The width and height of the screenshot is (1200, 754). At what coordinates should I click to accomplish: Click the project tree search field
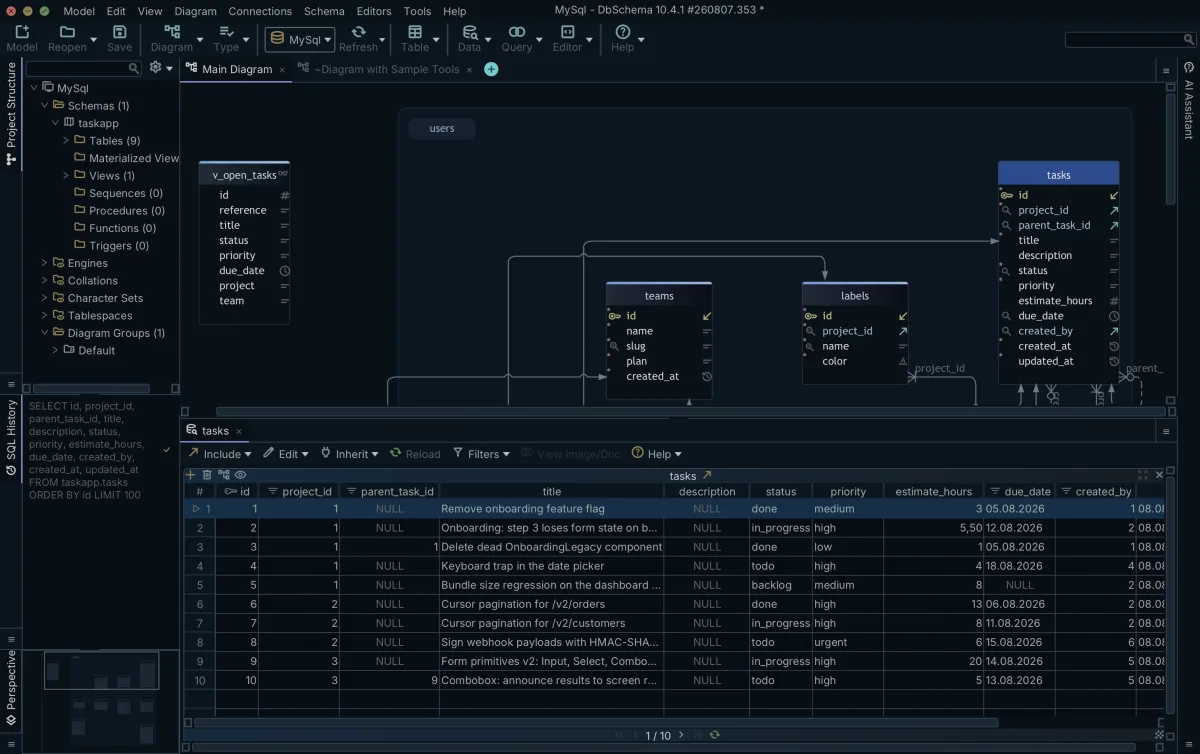[x=84, y=68]
